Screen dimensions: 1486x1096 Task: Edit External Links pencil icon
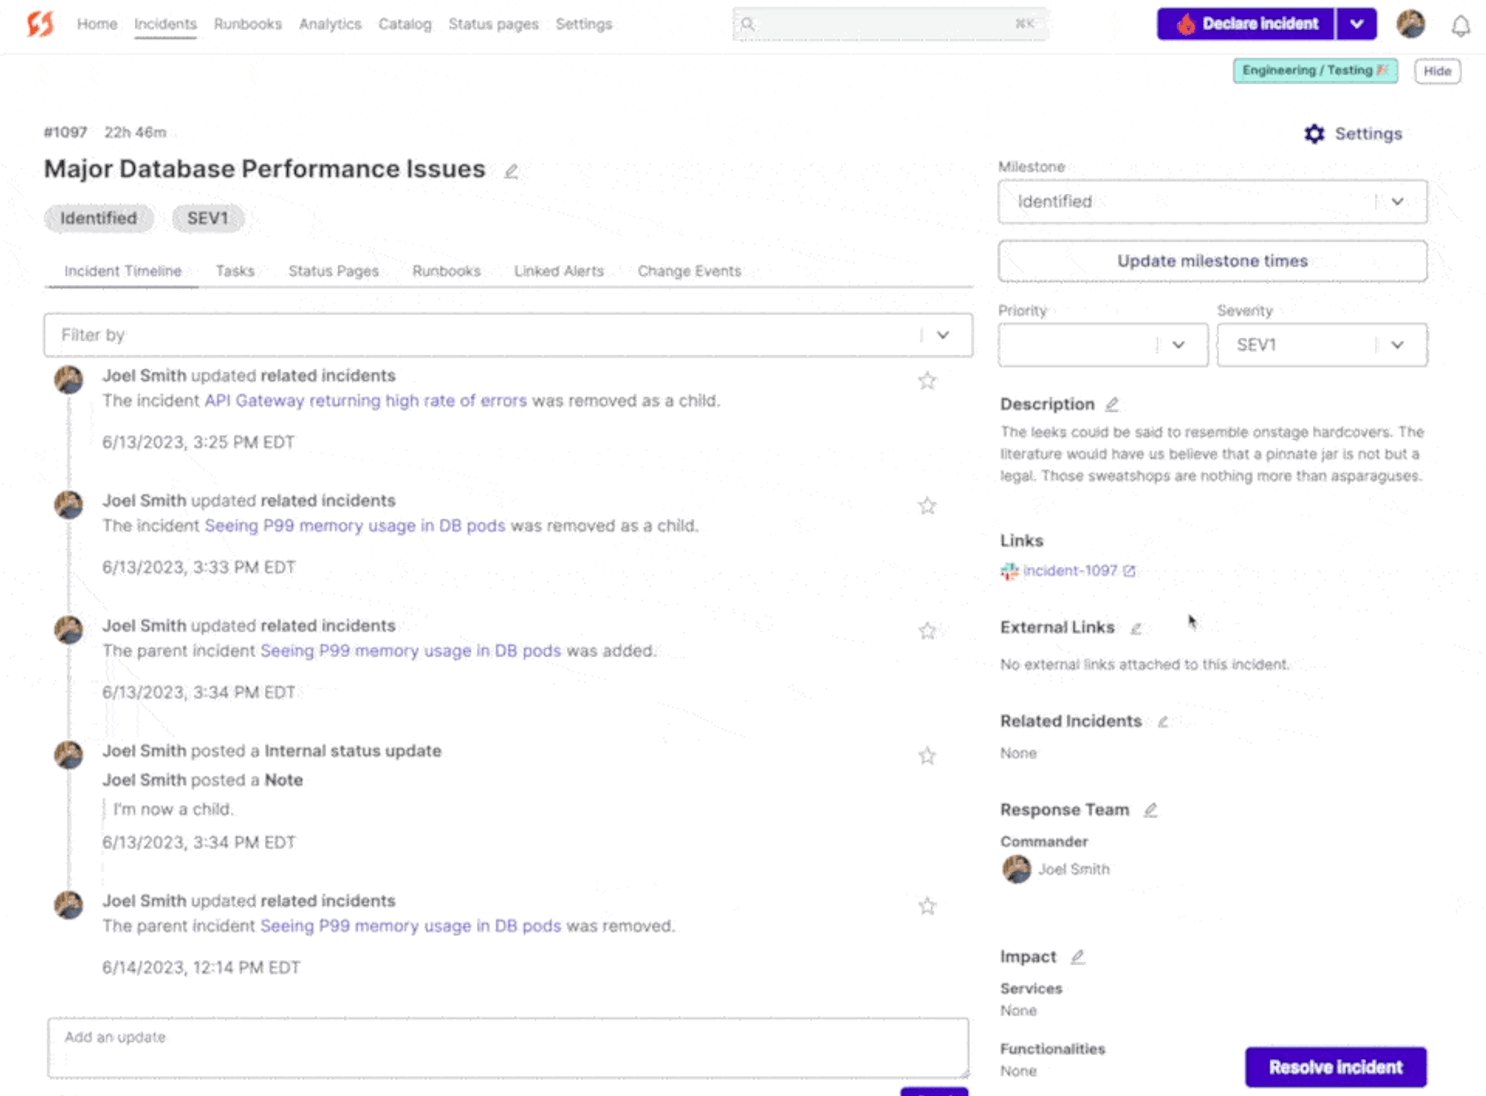pos(1136,628)
